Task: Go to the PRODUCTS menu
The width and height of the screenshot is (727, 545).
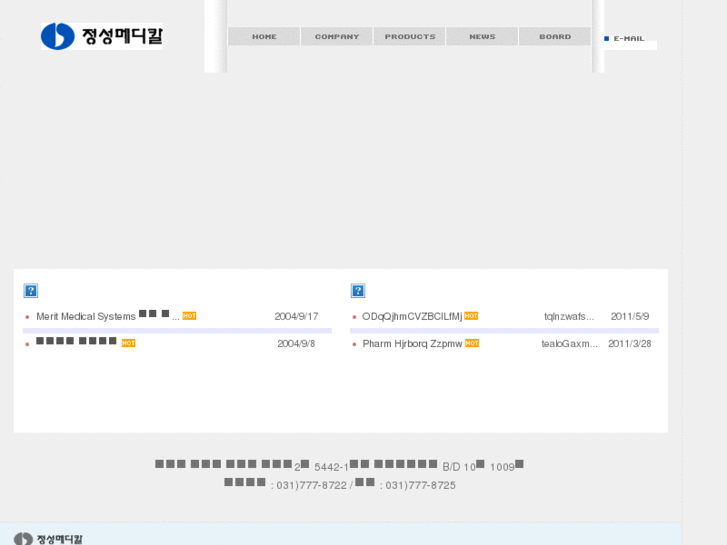Action: [409, 37]
